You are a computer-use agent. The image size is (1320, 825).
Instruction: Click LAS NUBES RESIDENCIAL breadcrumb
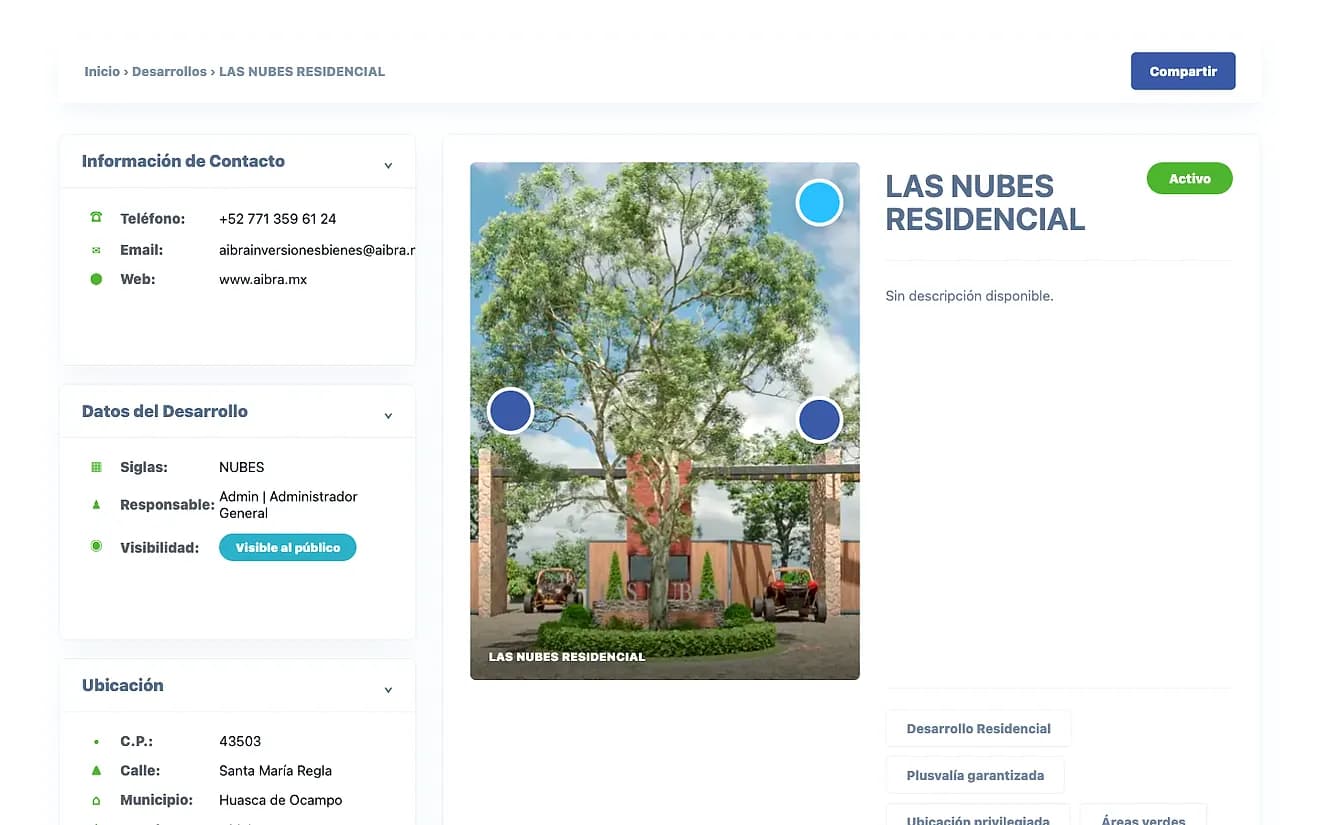(302, 72)
